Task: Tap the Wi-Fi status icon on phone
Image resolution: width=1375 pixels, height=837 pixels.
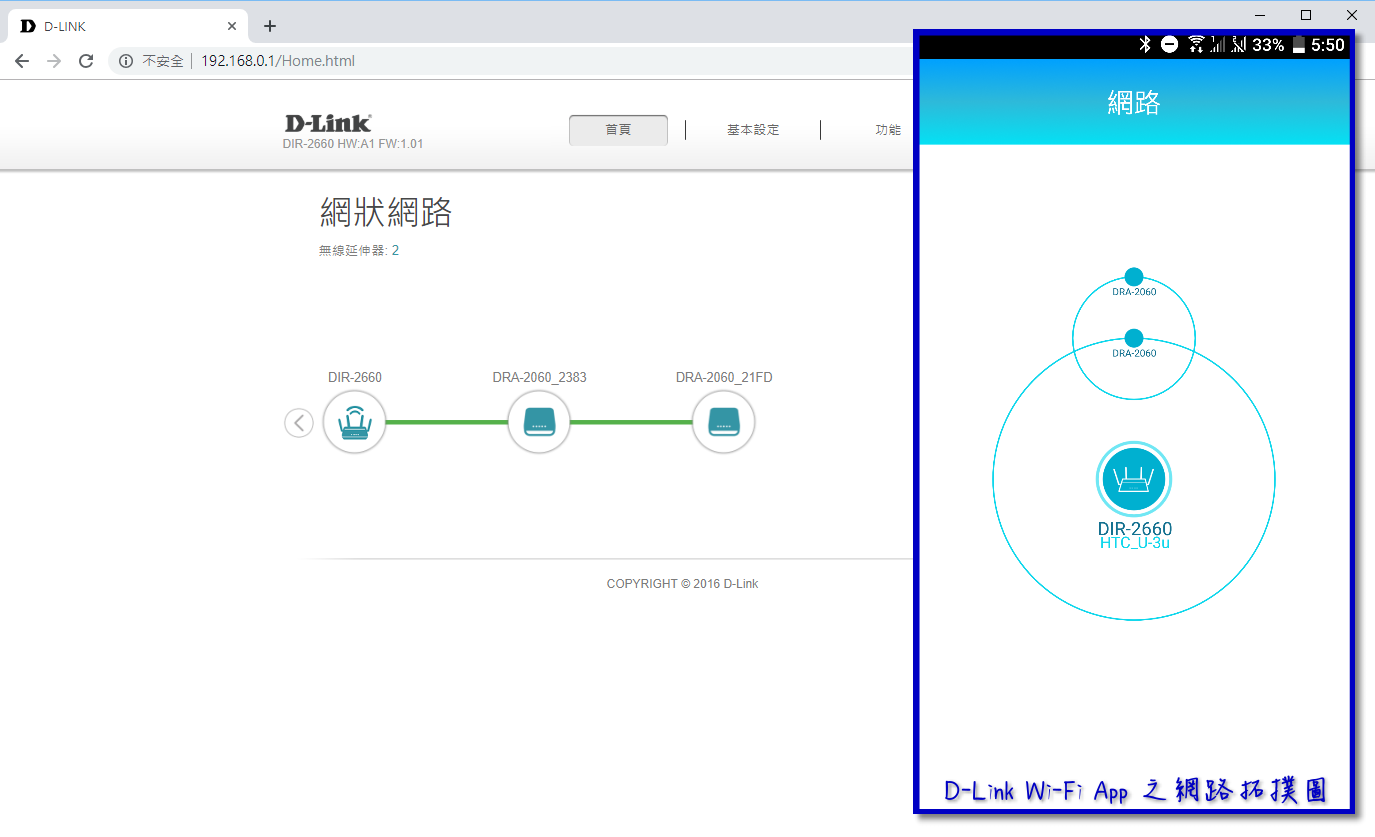Action: pyautogui.click(x=1195, y=44)
